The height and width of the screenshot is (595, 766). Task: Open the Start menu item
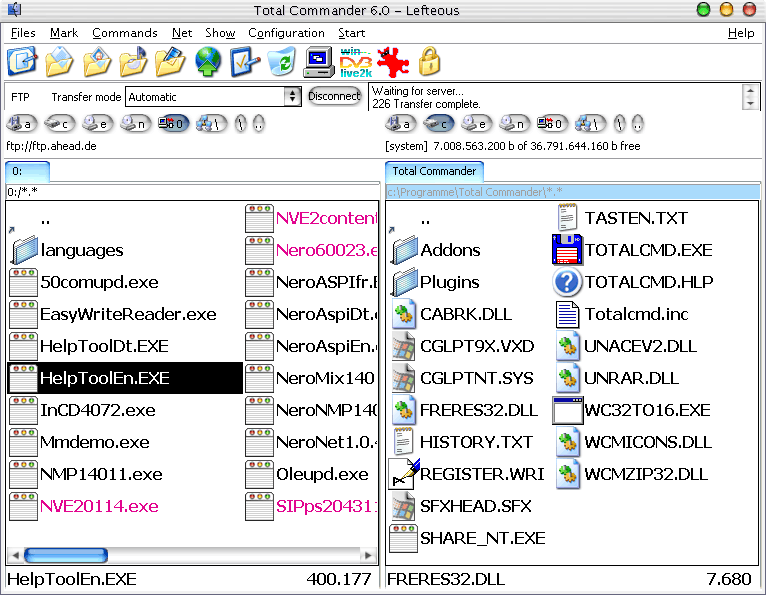(351, 33)
